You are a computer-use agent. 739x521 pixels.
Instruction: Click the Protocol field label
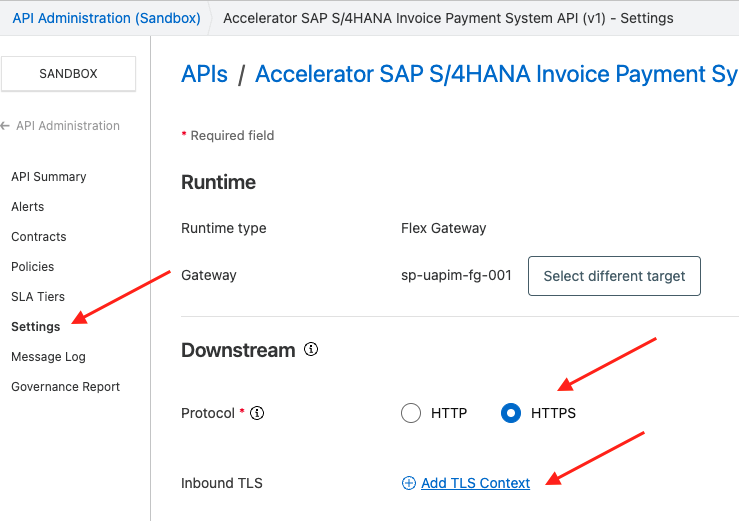pos(208,413)
